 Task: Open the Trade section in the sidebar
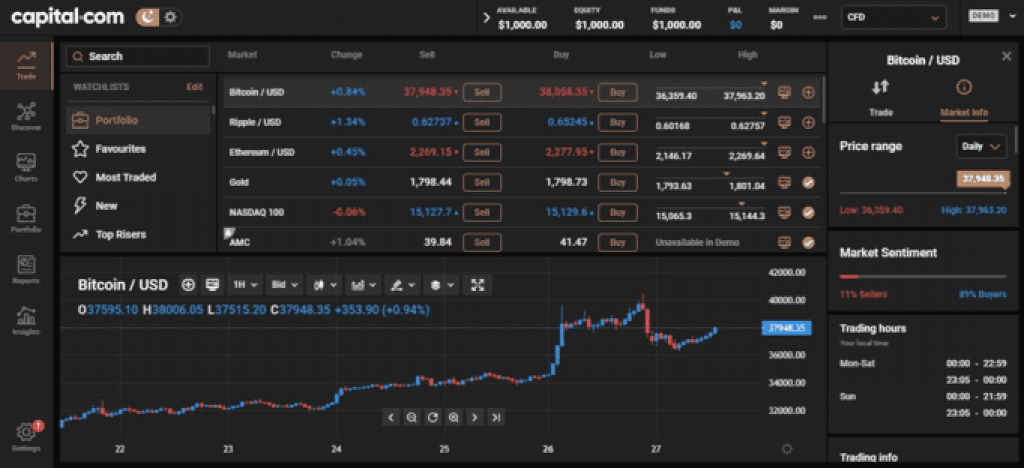[x=27, y=65]
